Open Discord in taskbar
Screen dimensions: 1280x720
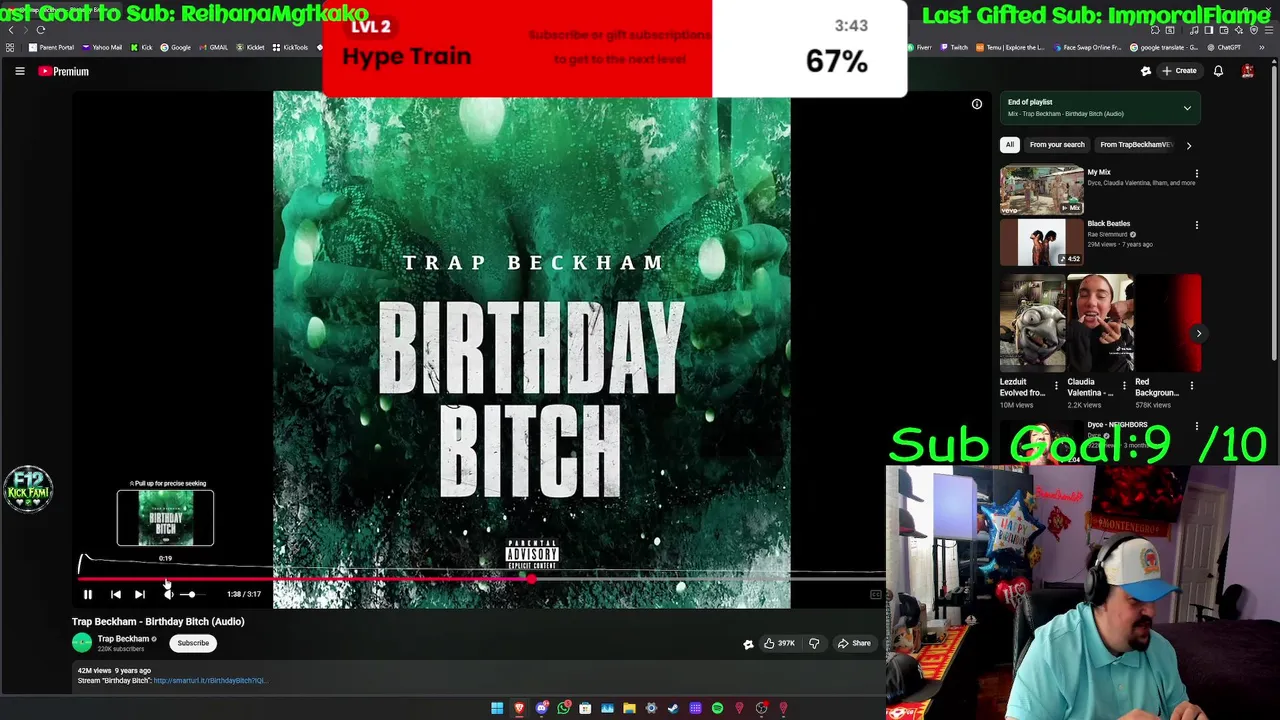pos(542,709)
